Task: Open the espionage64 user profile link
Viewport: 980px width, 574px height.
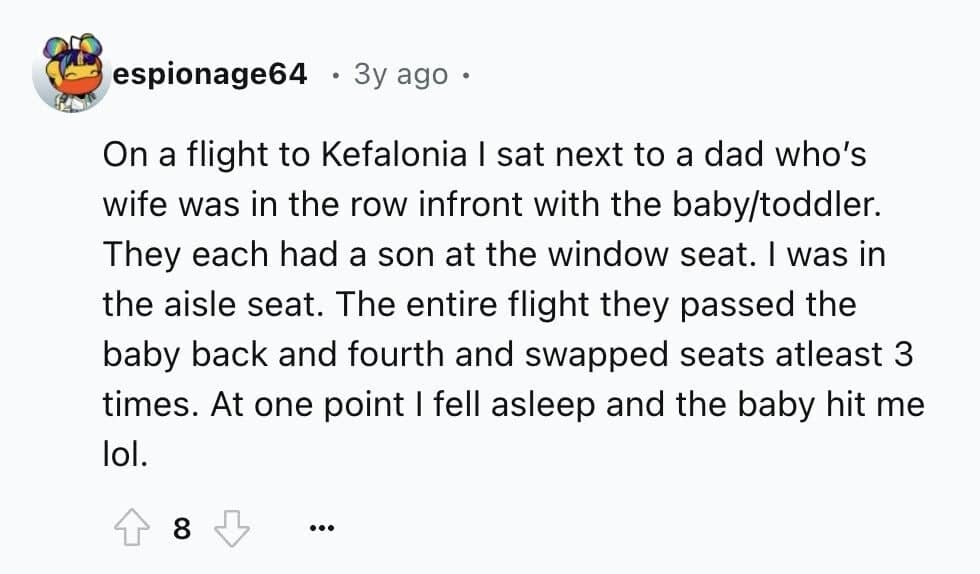Action: [210, 75]
